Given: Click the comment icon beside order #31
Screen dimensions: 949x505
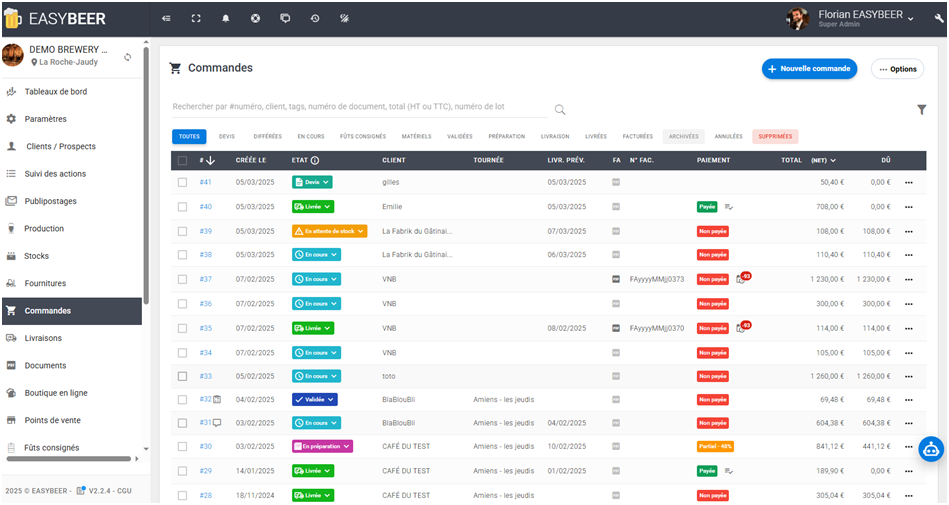Looking at the screenshot, I should 217,423.
